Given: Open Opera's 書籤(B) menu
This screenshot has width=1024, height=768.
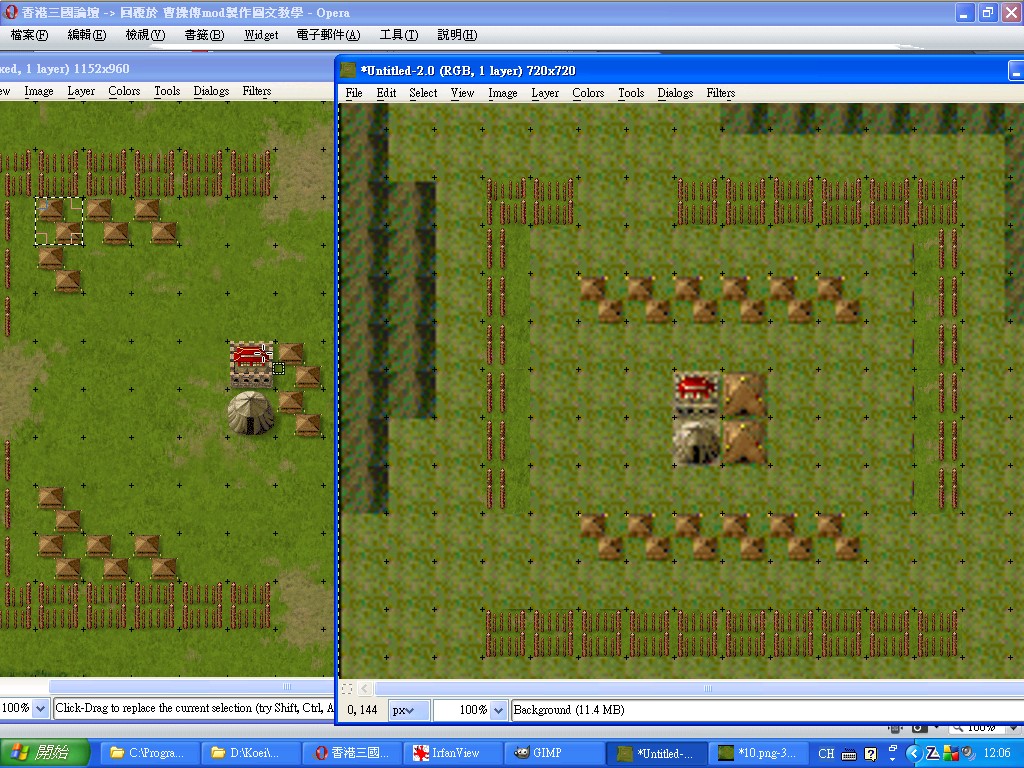Looking at the screenshot, I should (x=204, y=35).
